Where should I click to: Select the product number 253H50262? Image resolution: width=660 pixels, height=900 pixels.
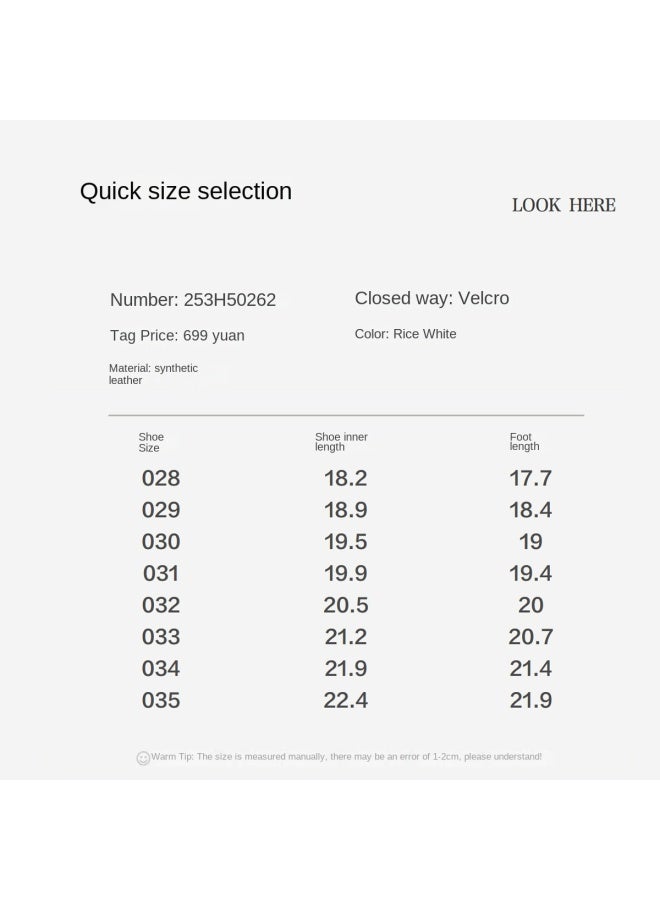(x=230, y=300)
